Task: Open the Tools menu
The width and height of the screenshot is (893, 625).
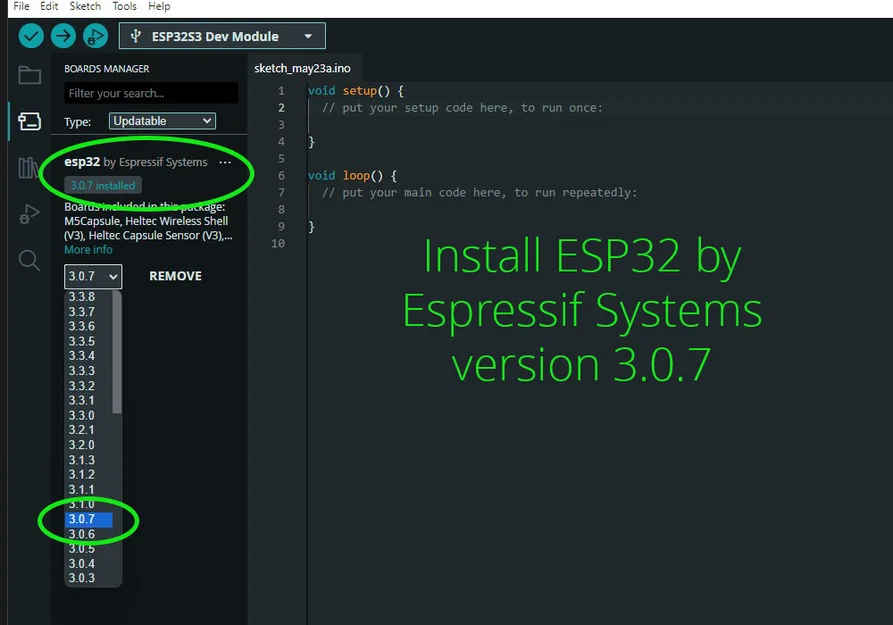Action: [124, 6]
